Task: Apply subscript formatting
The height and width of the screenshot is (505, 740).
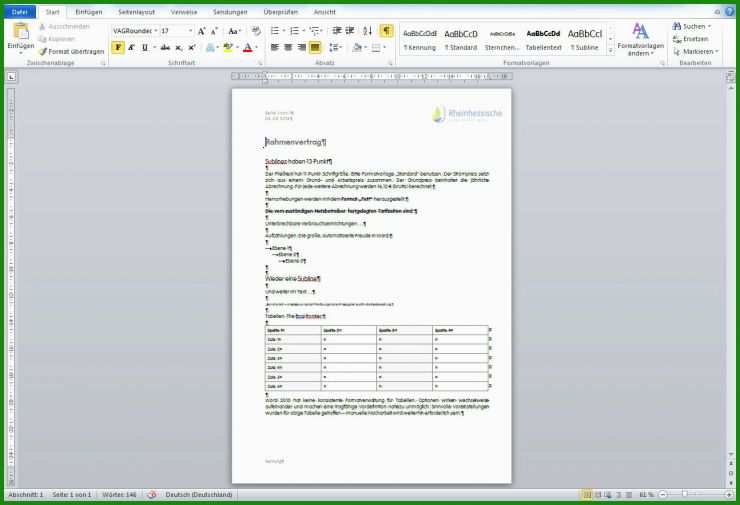Action: click(178, 48)
